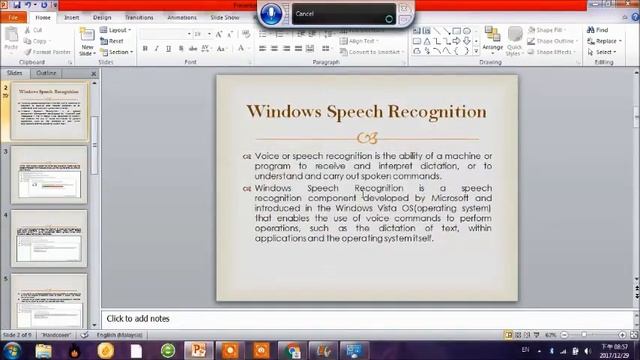Toggle bullets list button
This screenshot has height=360, width=640.
[x=263, y=34]
